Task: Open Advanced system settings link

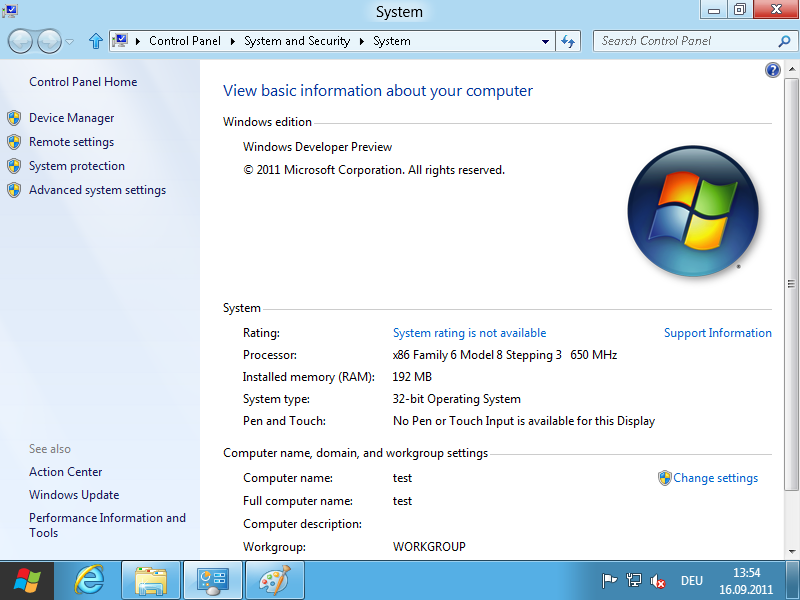Action: [x=97, y=190]
